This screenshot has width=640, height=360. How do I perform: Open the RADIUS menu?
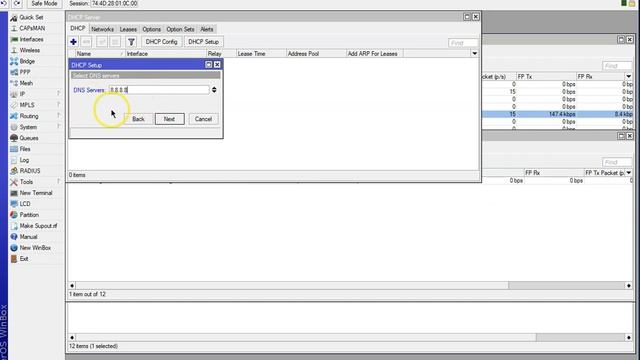[x=30, y=171]
